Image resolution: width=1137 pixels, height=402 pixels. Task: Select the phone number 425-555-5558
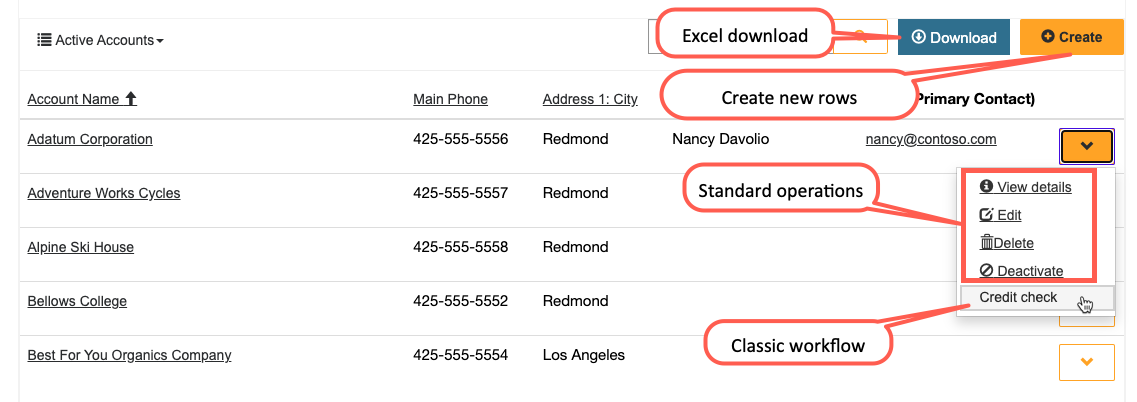click(x=460, y=247)
